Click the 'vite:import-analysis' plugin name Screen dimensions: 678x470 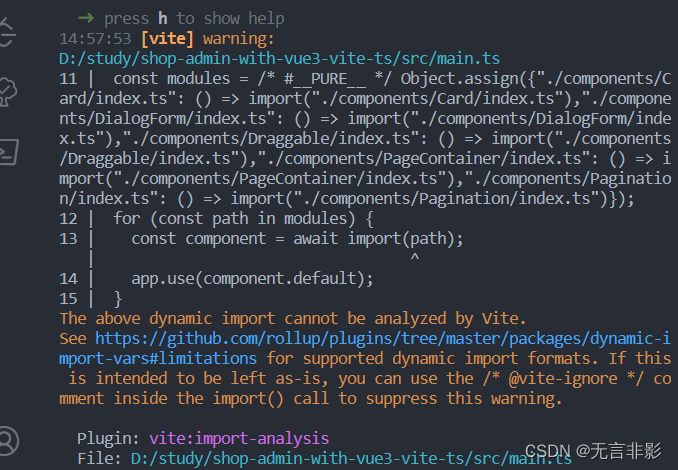click(x=239, y=438)
